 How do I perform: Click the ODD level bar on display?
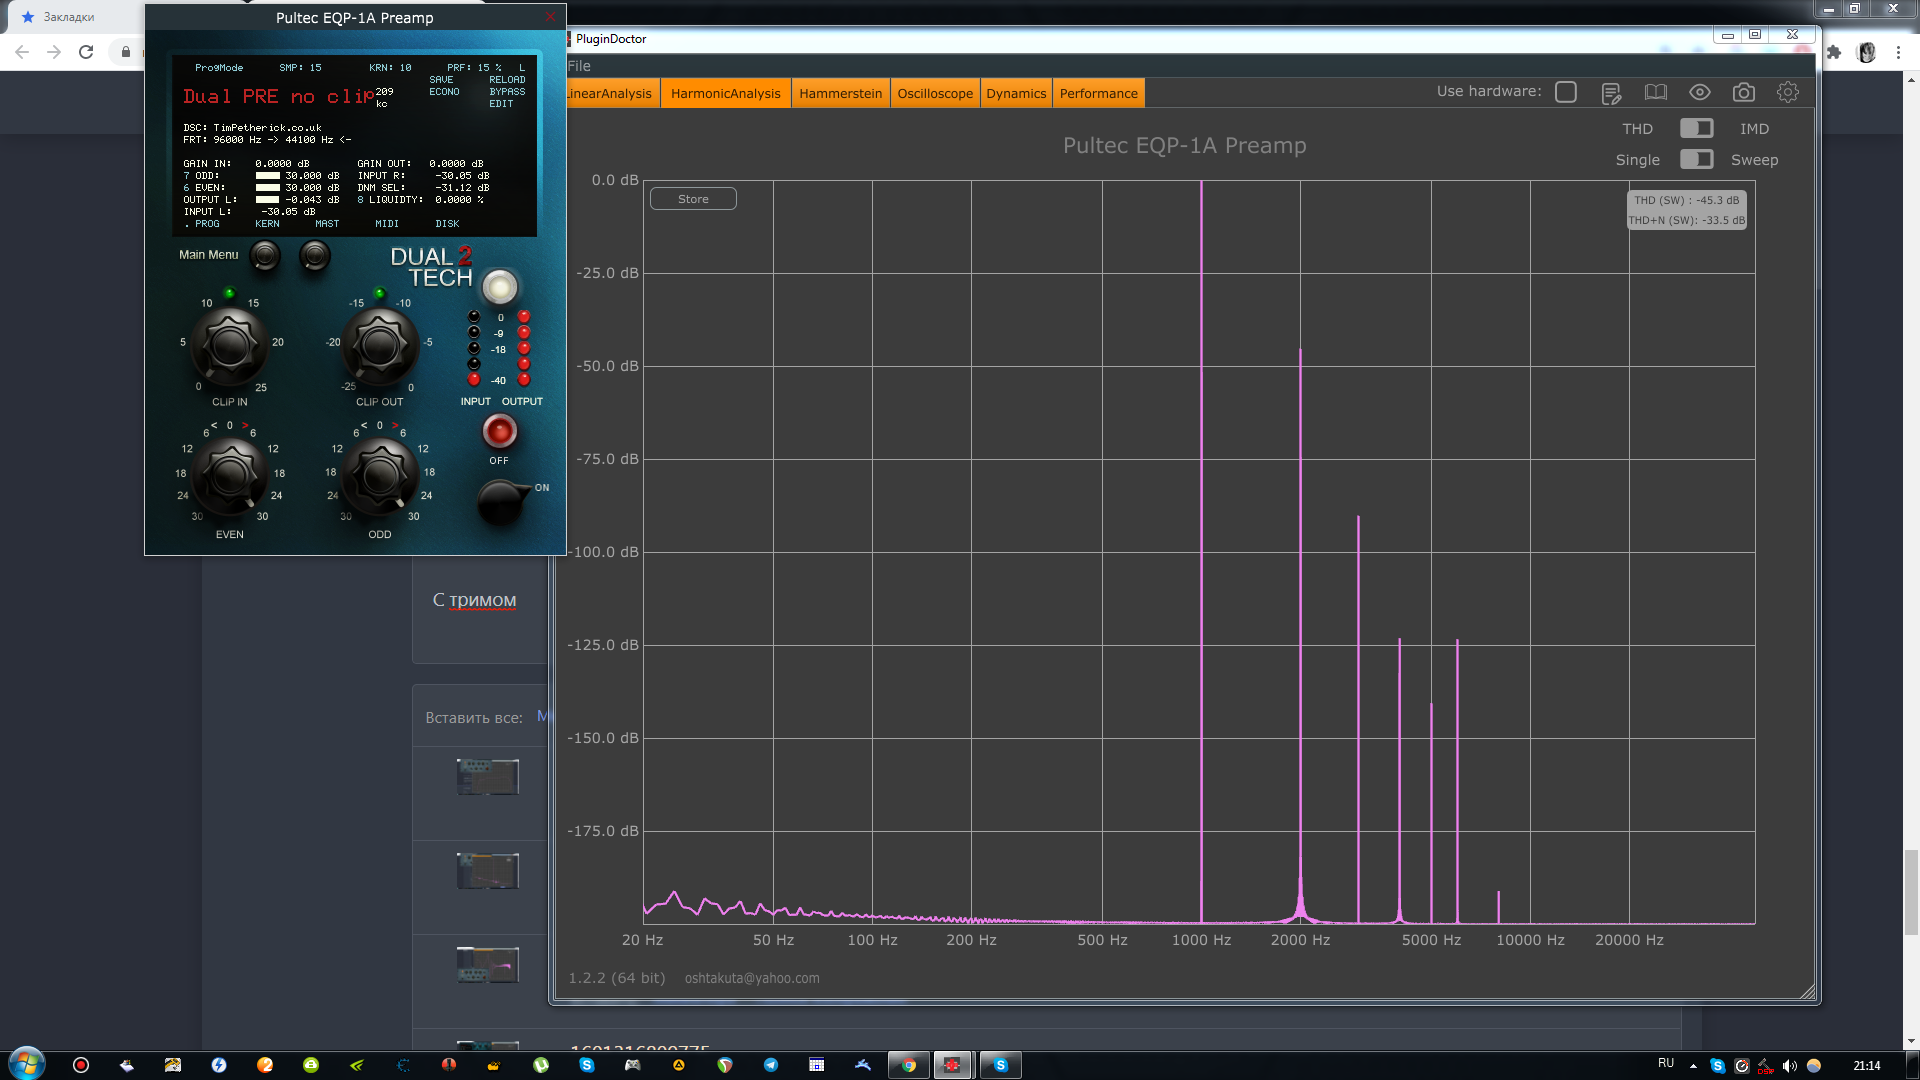268,176
